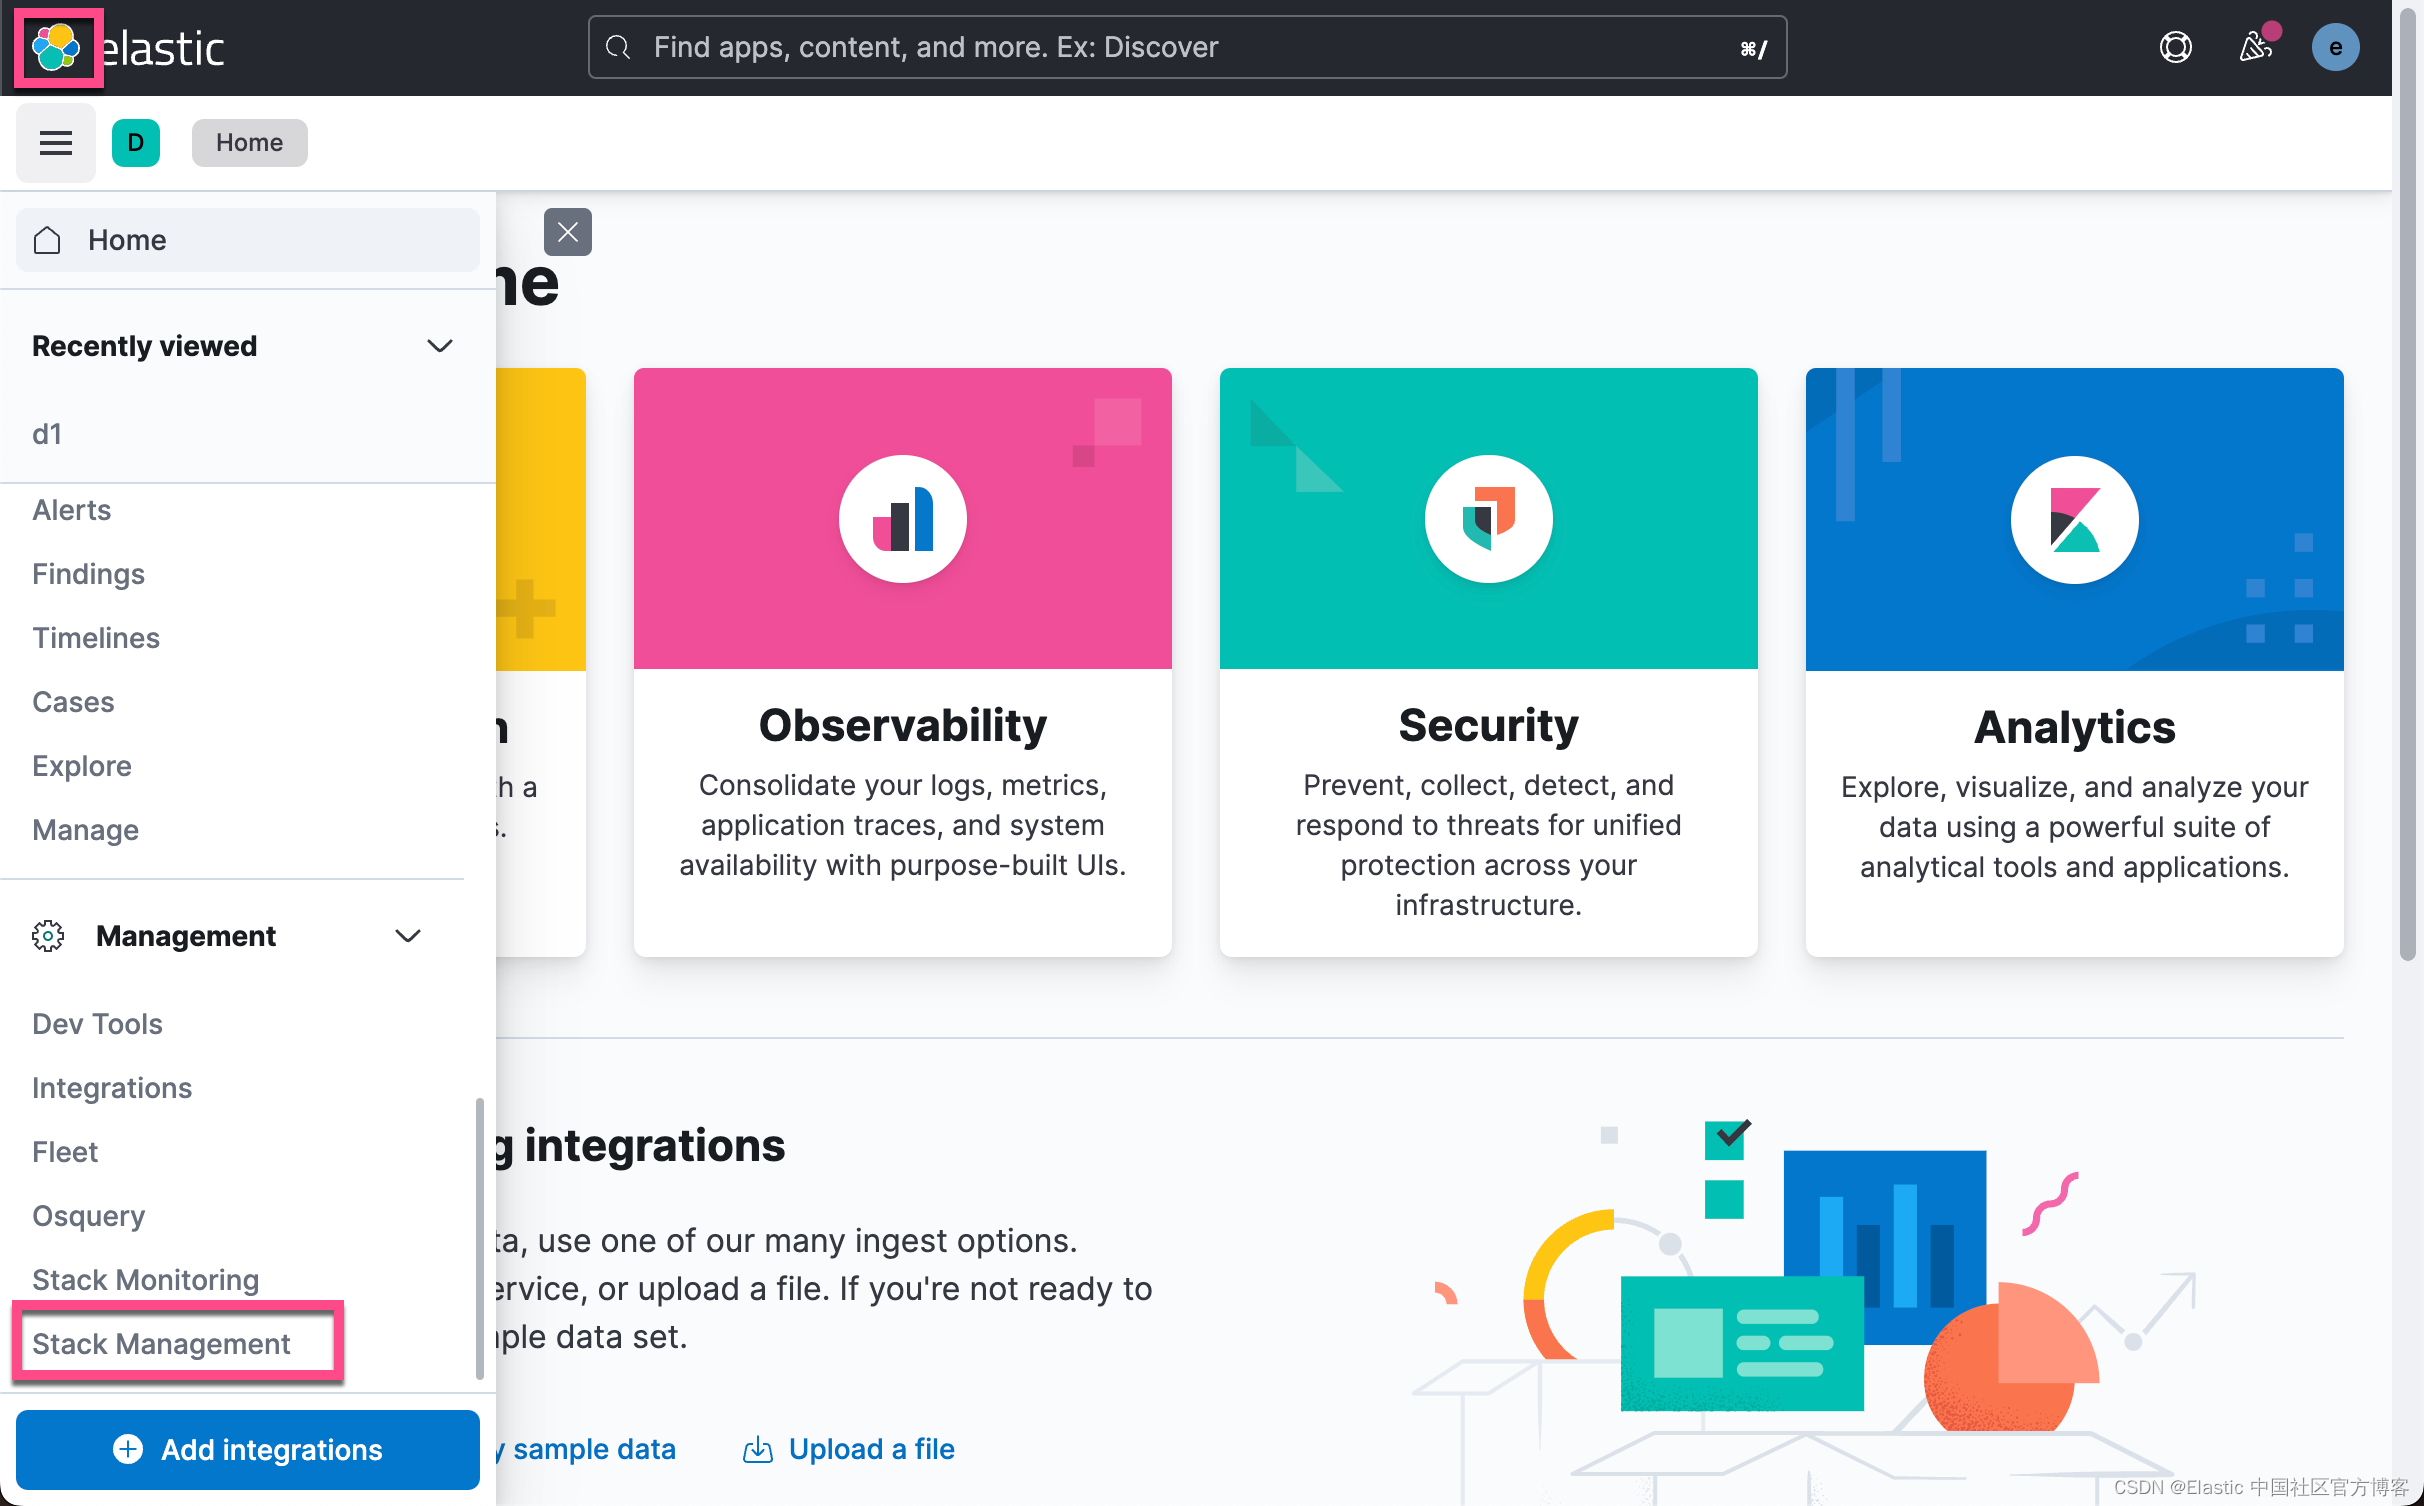
Task: Select the Dev Tools menu item
Action: (x=97, y=1024)
